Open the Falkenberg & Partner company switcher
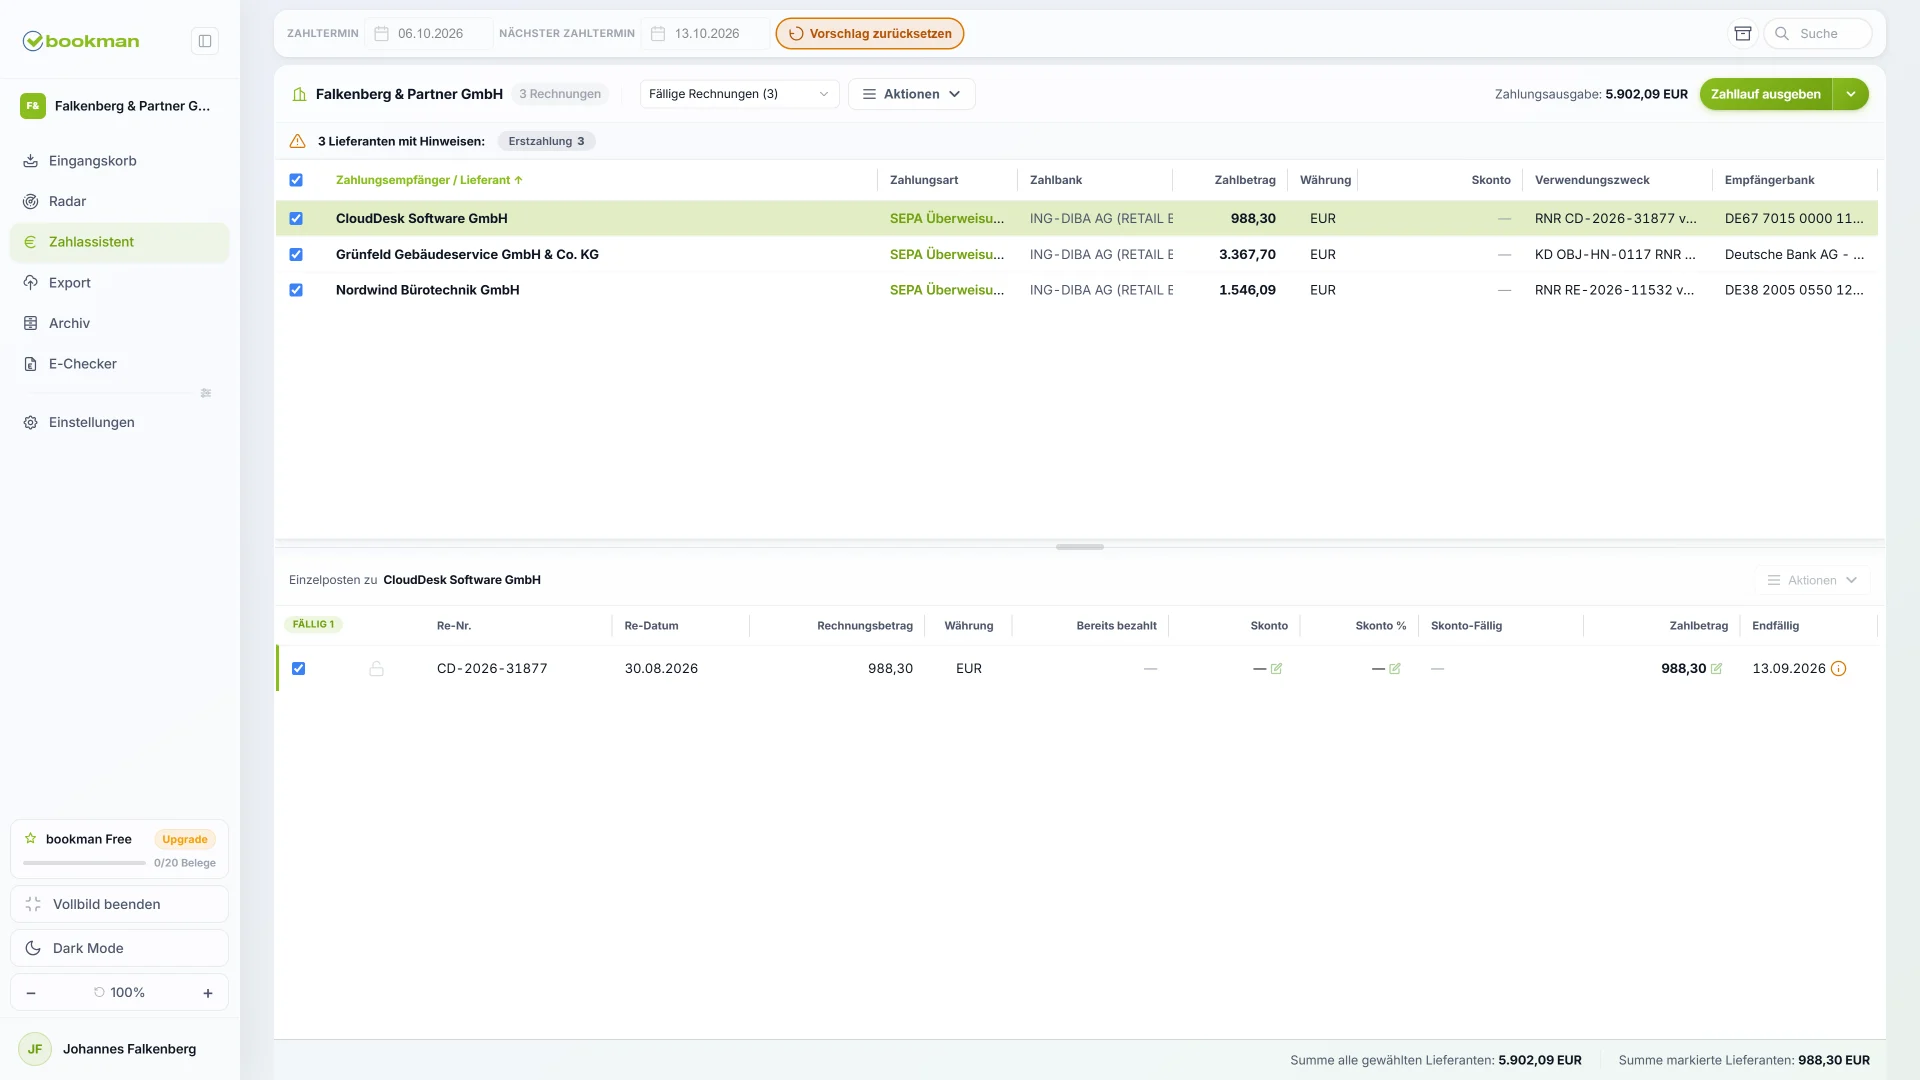The image size is (1920, 1080). coord(119,106)
